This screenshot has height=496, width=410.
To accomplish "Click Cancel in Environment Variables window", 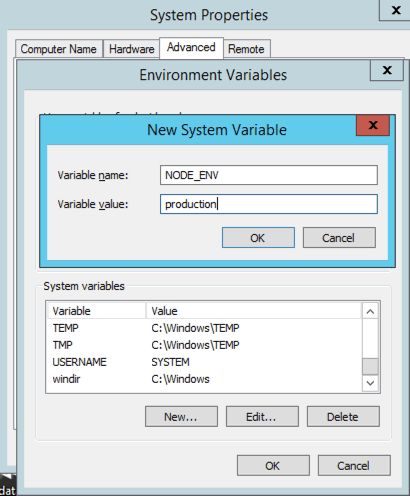I will 354,465.
